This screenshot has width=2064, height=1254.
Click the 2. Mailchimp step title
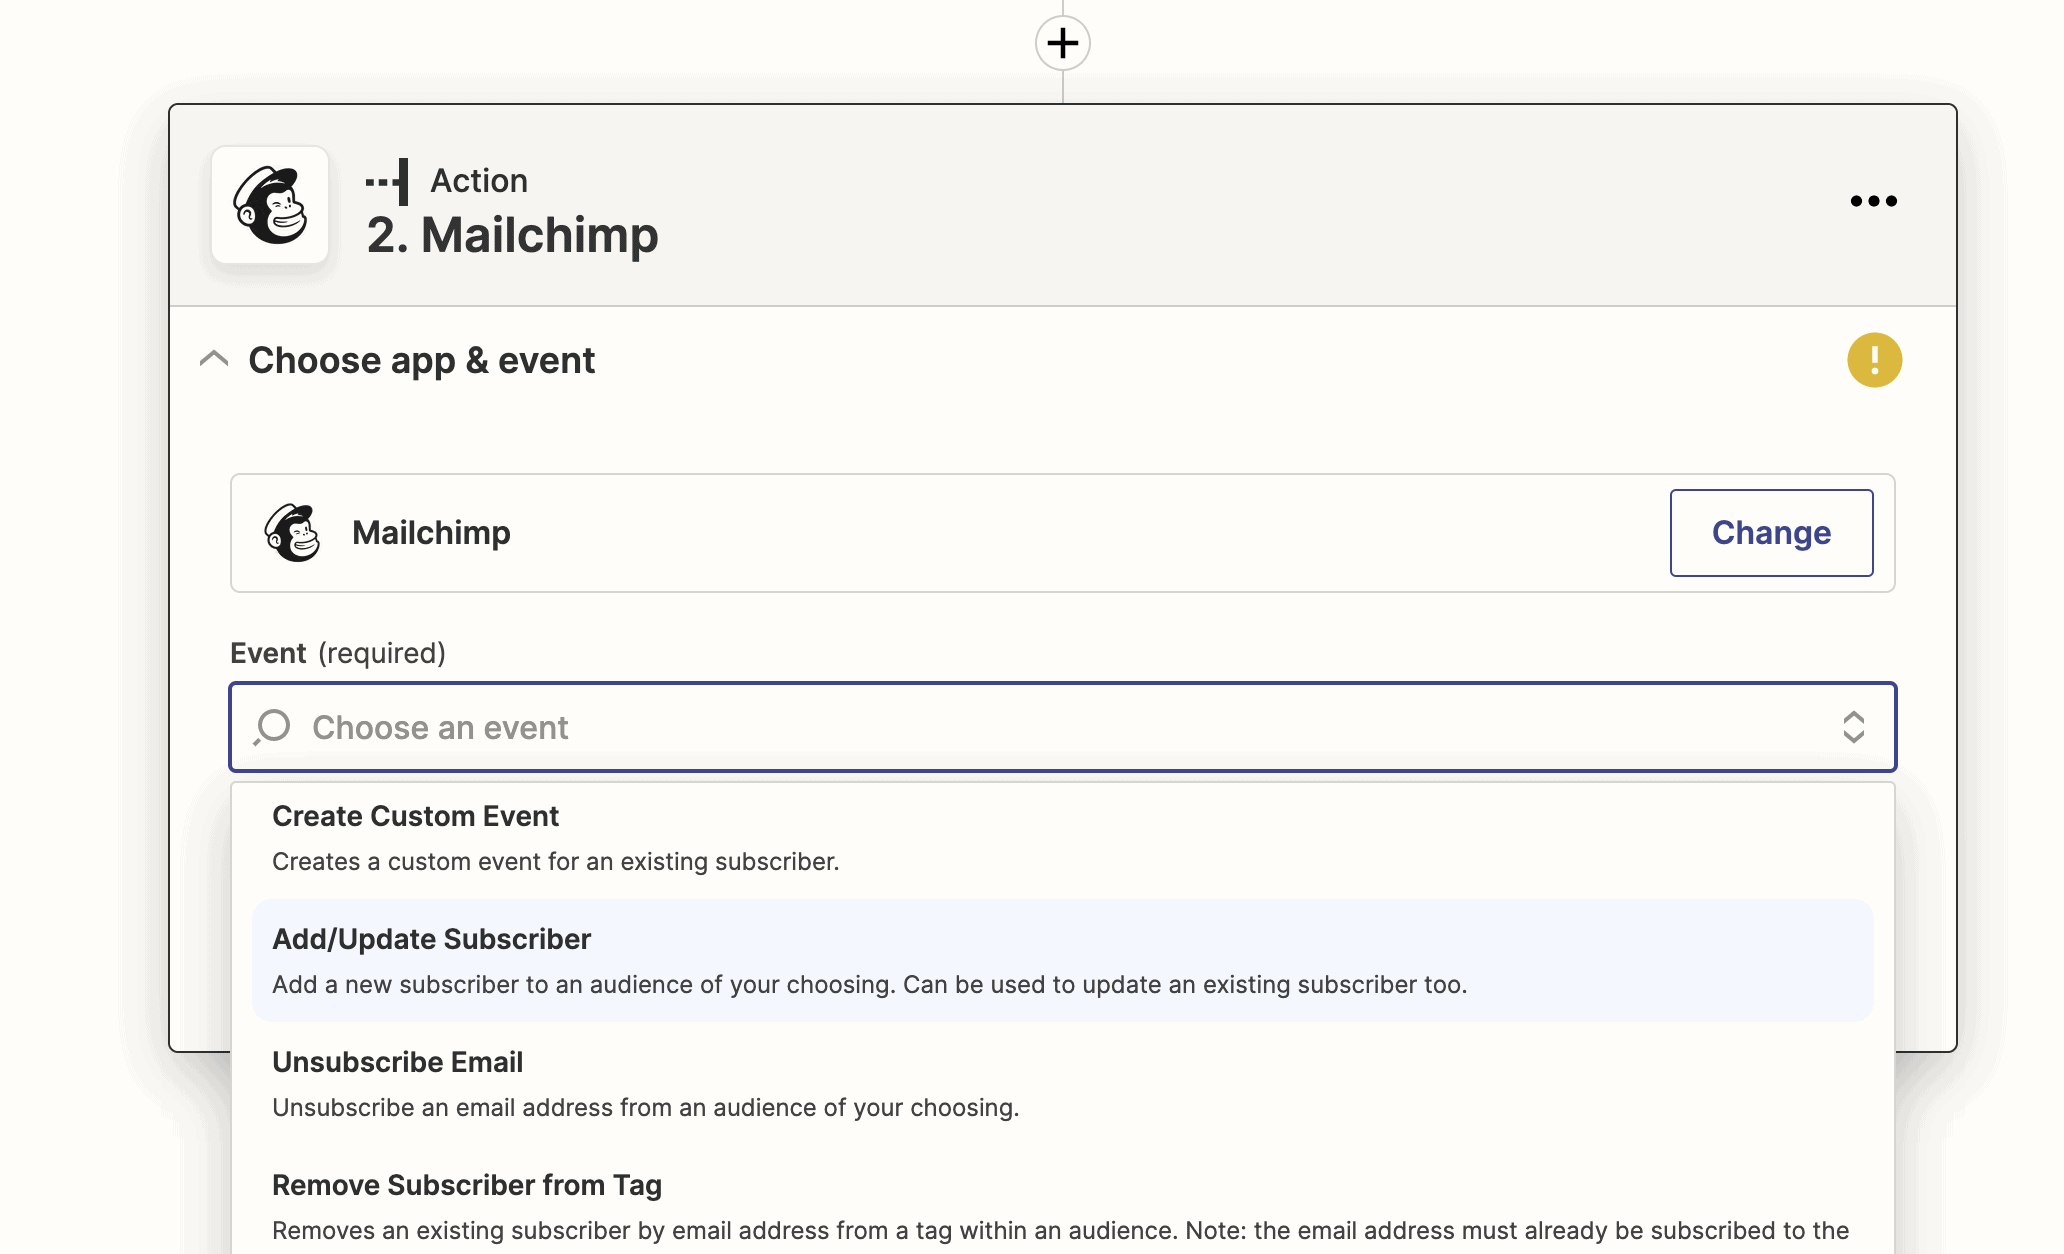click(512, 236)
